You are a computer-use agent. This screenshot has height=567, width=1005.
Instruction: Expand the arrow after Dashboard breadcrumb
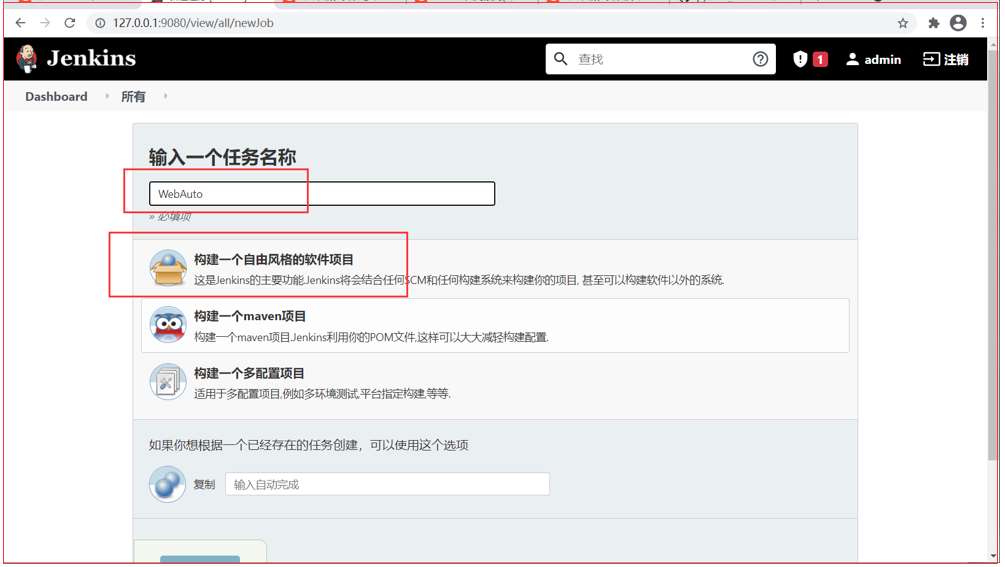(x=107, y=96)
